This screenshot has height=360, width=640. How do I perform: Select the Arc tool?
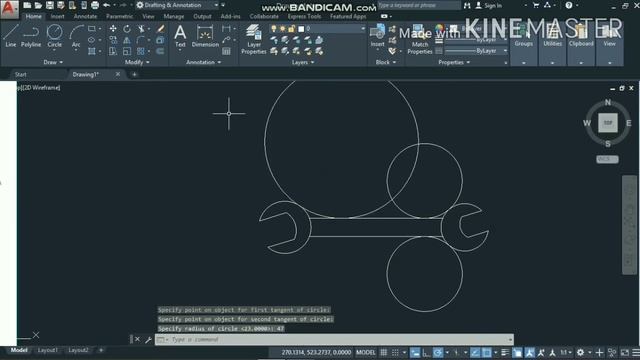coord(76,36)
